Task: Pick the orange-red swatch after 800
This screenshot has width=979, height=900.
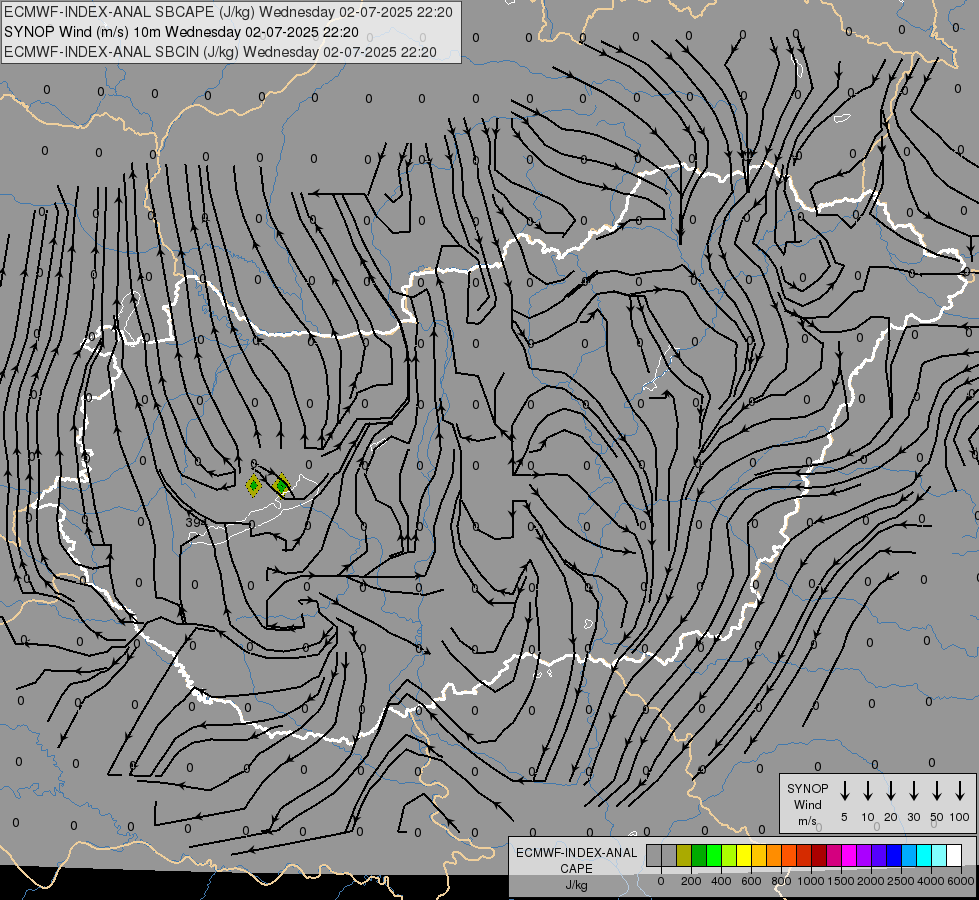Action: 789,855
